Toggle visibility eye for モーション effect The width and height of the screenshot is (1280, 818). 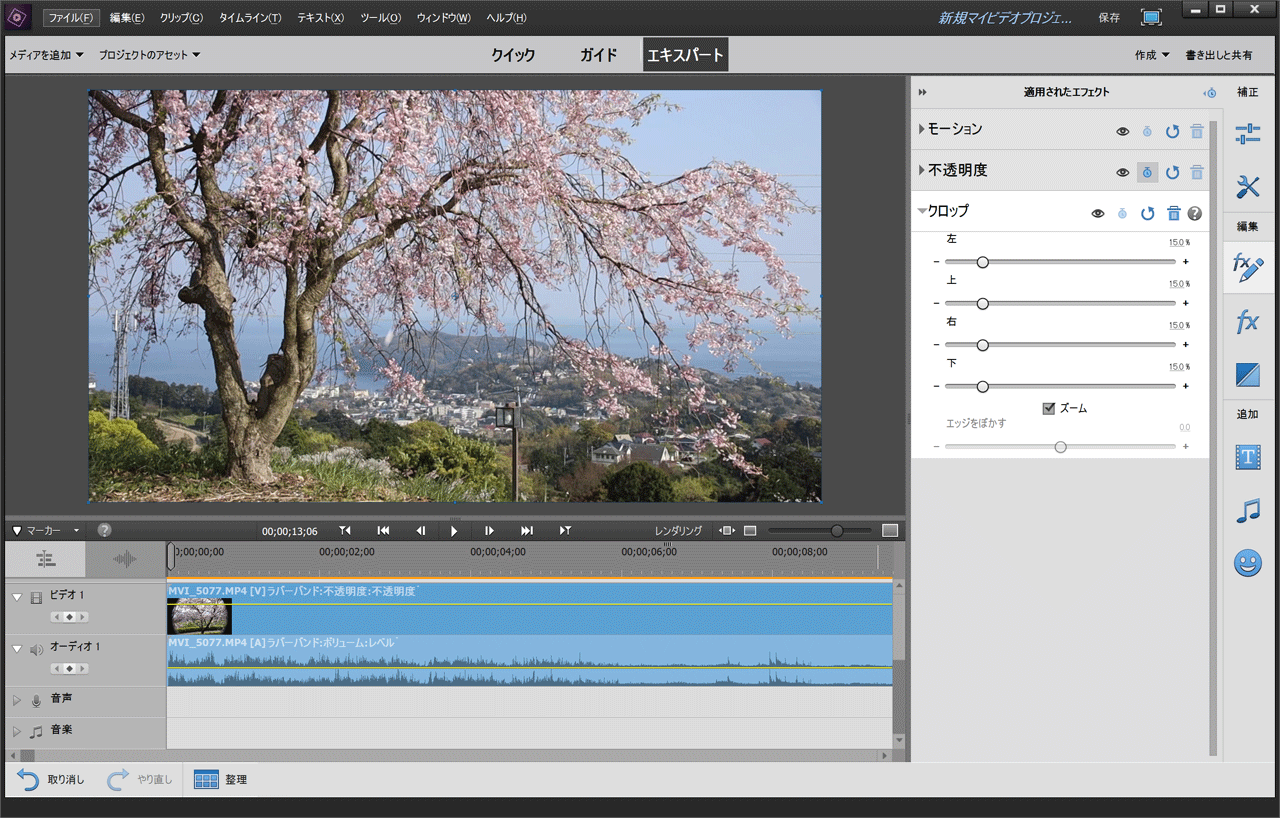[1123, 131]
